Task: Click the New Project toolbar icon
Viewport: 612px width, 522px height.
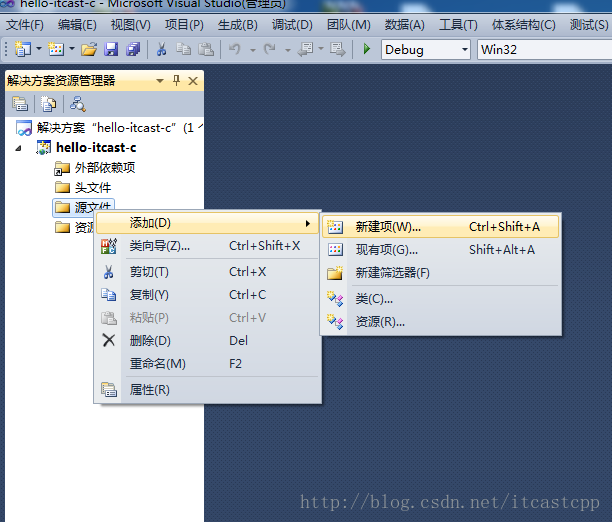Action: point(23,49)
